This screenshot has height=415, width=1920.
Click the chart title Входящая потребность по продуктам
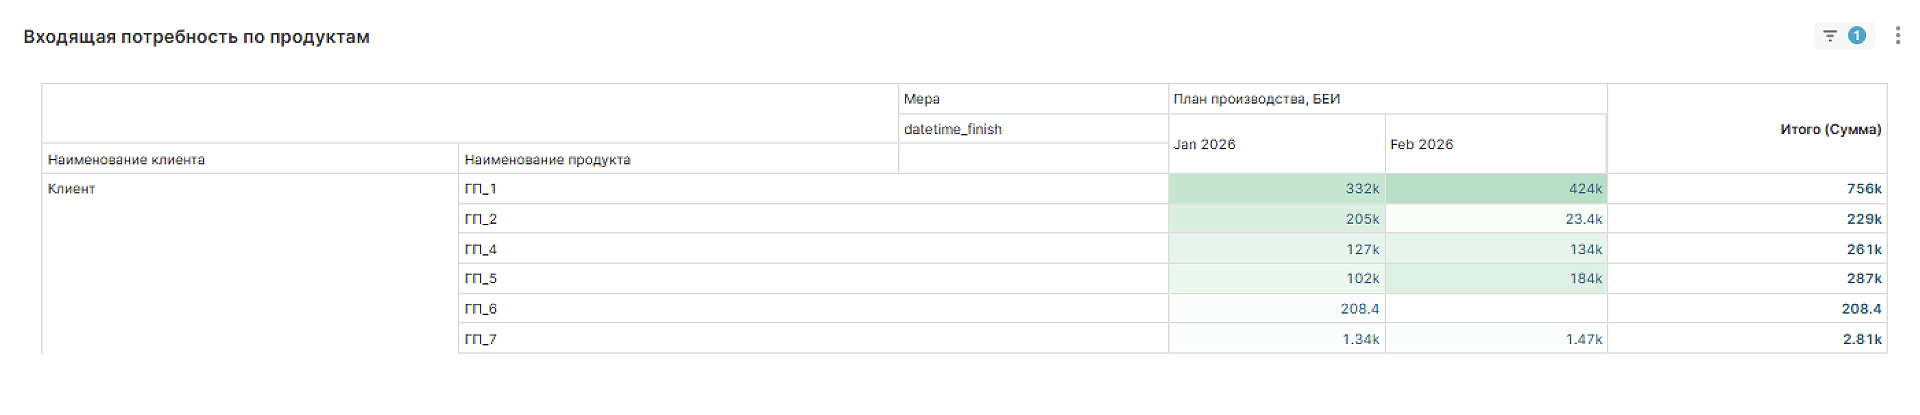coord(196,37)
